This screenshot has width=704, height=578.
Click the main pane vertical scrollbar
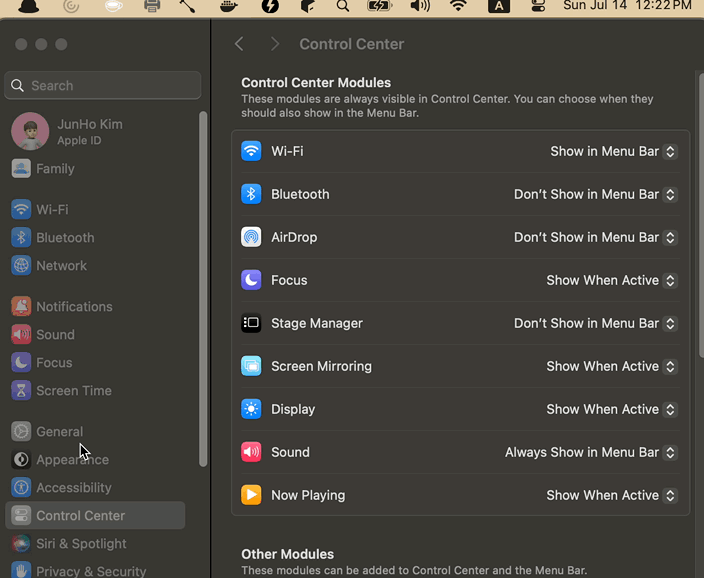[x=701, y=214]
